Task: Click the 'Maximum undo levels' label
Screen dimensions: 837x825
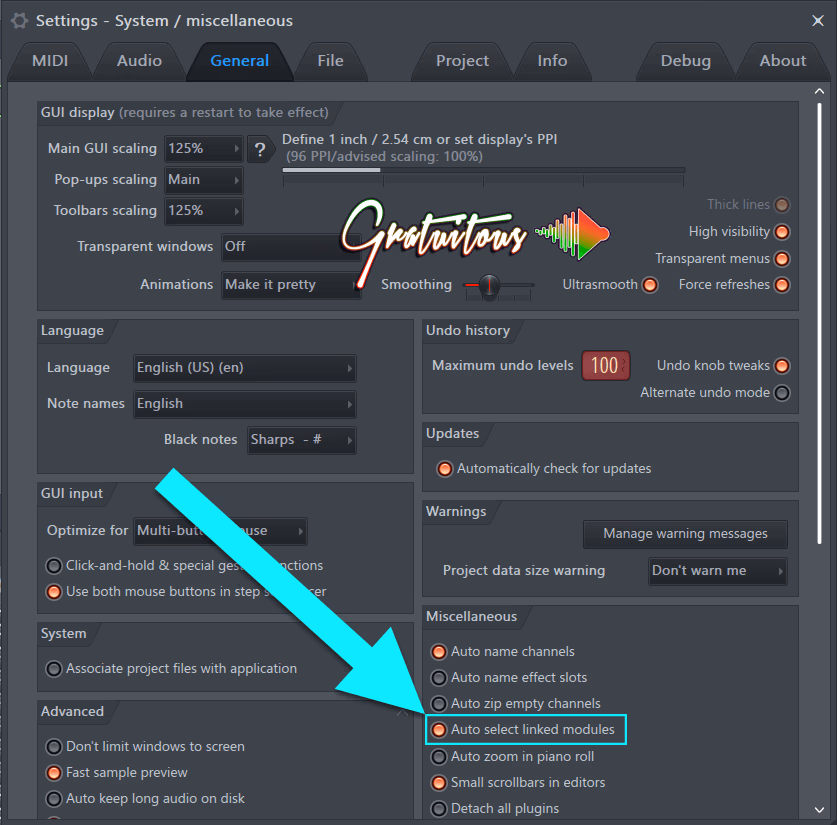Action: pos(502,366)
